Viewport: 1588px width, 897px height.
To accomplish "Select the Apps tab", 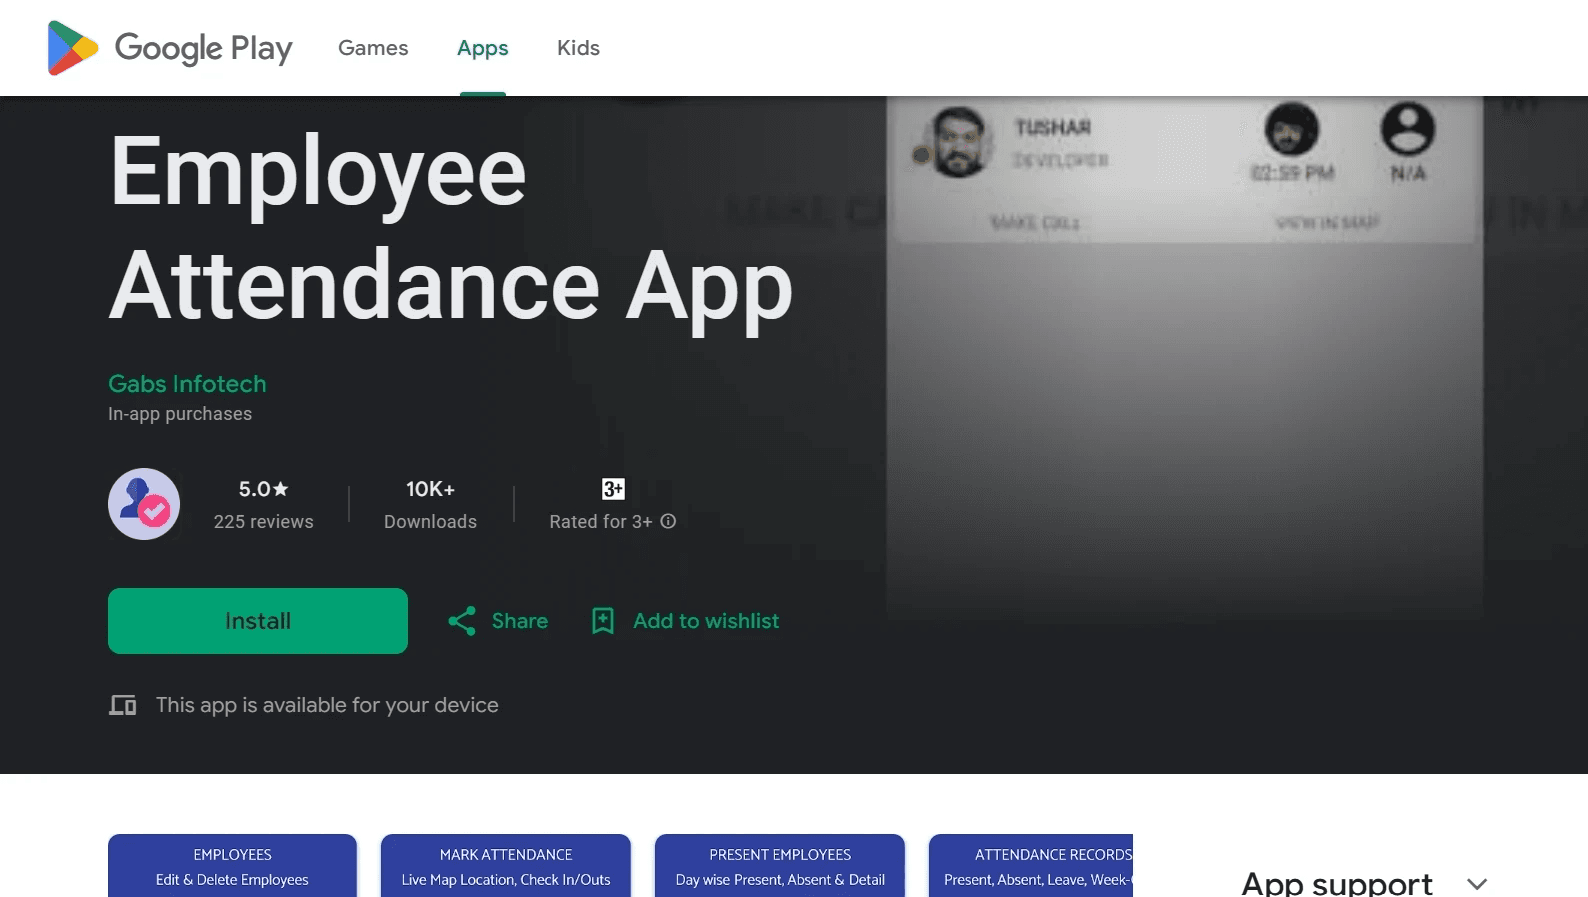I will pyautogui.click(x=483, y=48).
